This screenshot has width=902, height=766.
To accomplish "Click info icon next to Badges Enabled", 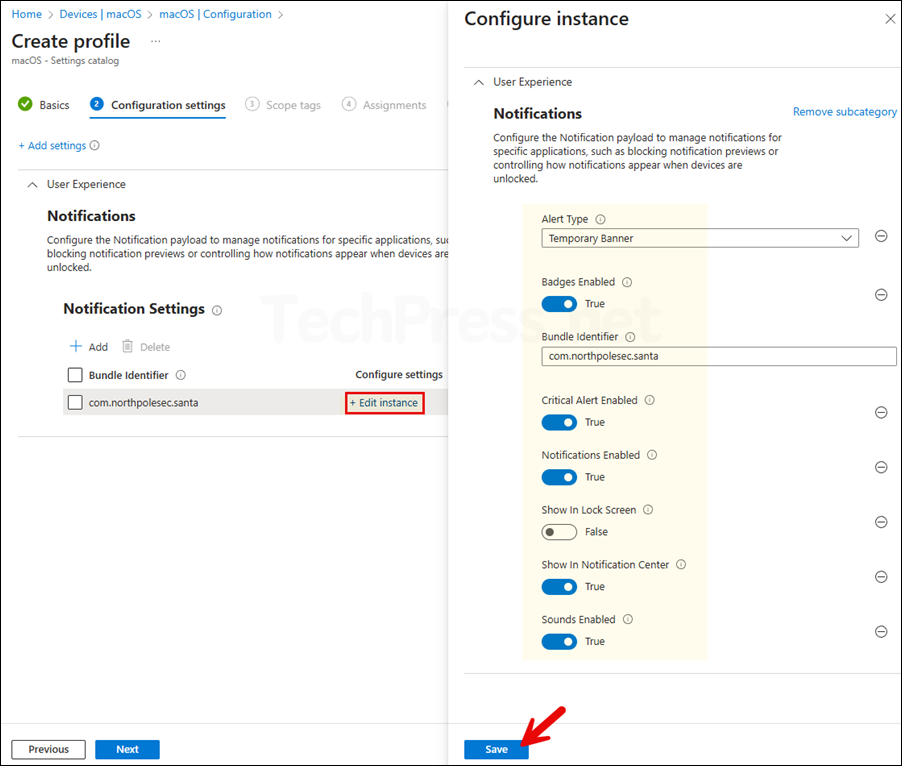I will click(x=628, y=282).
